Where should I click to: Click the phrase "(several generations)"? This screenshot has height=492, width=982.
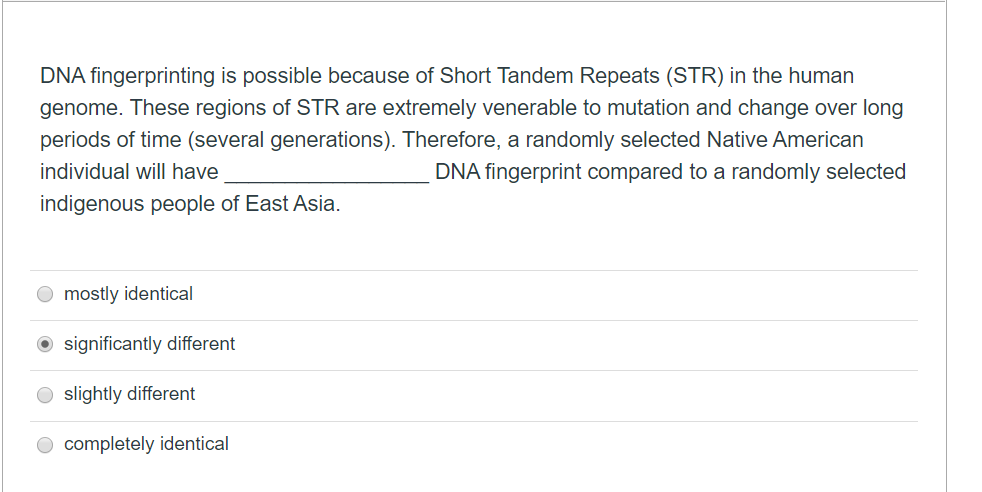[289, 140]
